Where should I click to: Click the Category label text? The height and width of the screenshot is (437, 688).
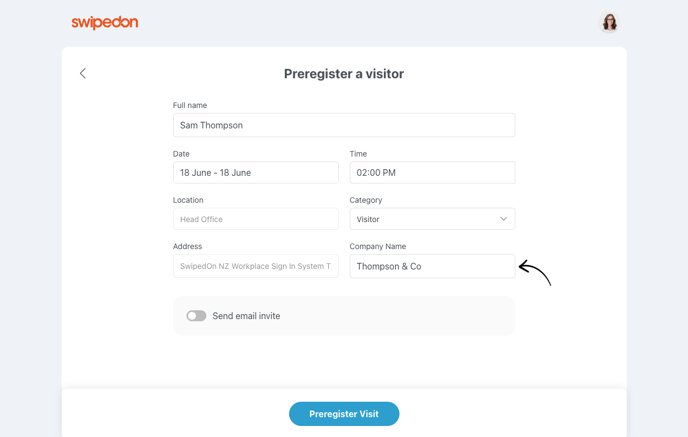click(x=366, y=200)
